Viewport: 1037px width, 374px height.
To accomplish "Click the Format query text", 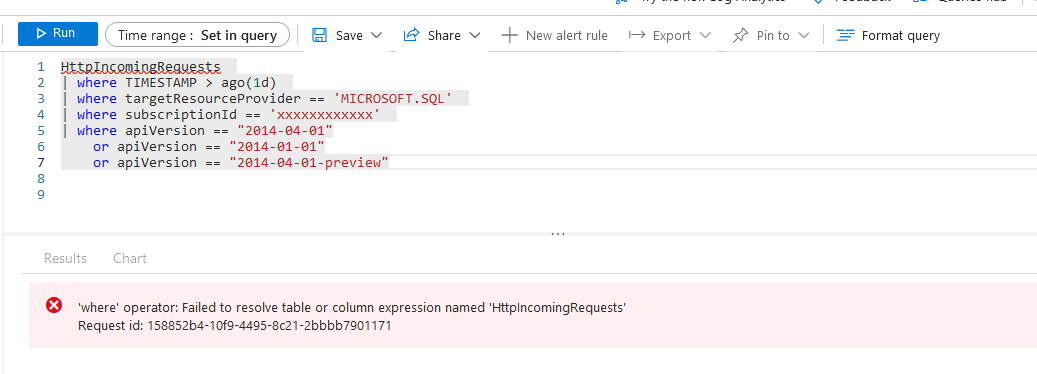I will pyautogui.click(x=901, y=36).
